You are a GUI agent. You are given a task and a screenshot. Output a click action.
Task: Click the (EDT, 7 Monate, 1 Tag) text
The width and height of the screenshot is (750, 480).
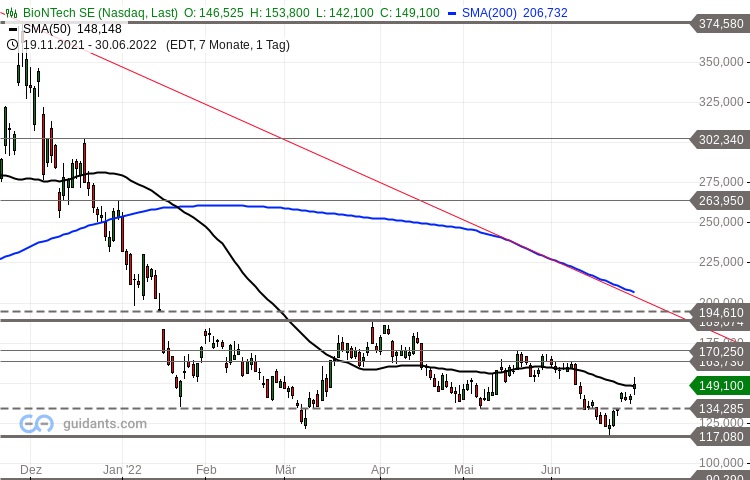(228, 45)
